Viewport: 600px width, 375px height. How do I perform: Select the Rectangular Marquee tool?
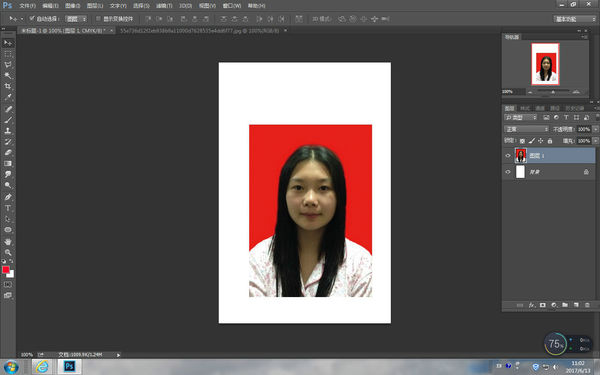[8, 54]
